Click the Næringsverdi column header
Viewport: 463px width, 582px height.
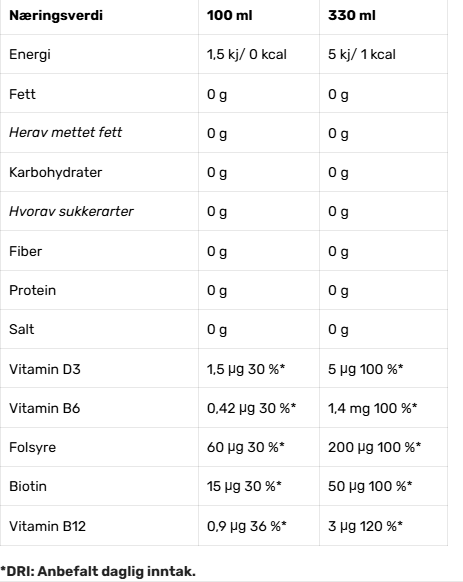[x=56, y=16]
